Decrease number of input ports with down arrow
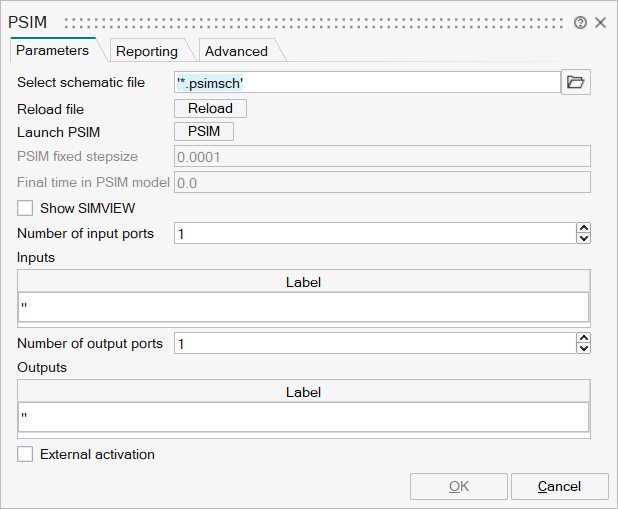Image resolution: width=618 pixels, height=509 pixels. [x=583, y=238]
